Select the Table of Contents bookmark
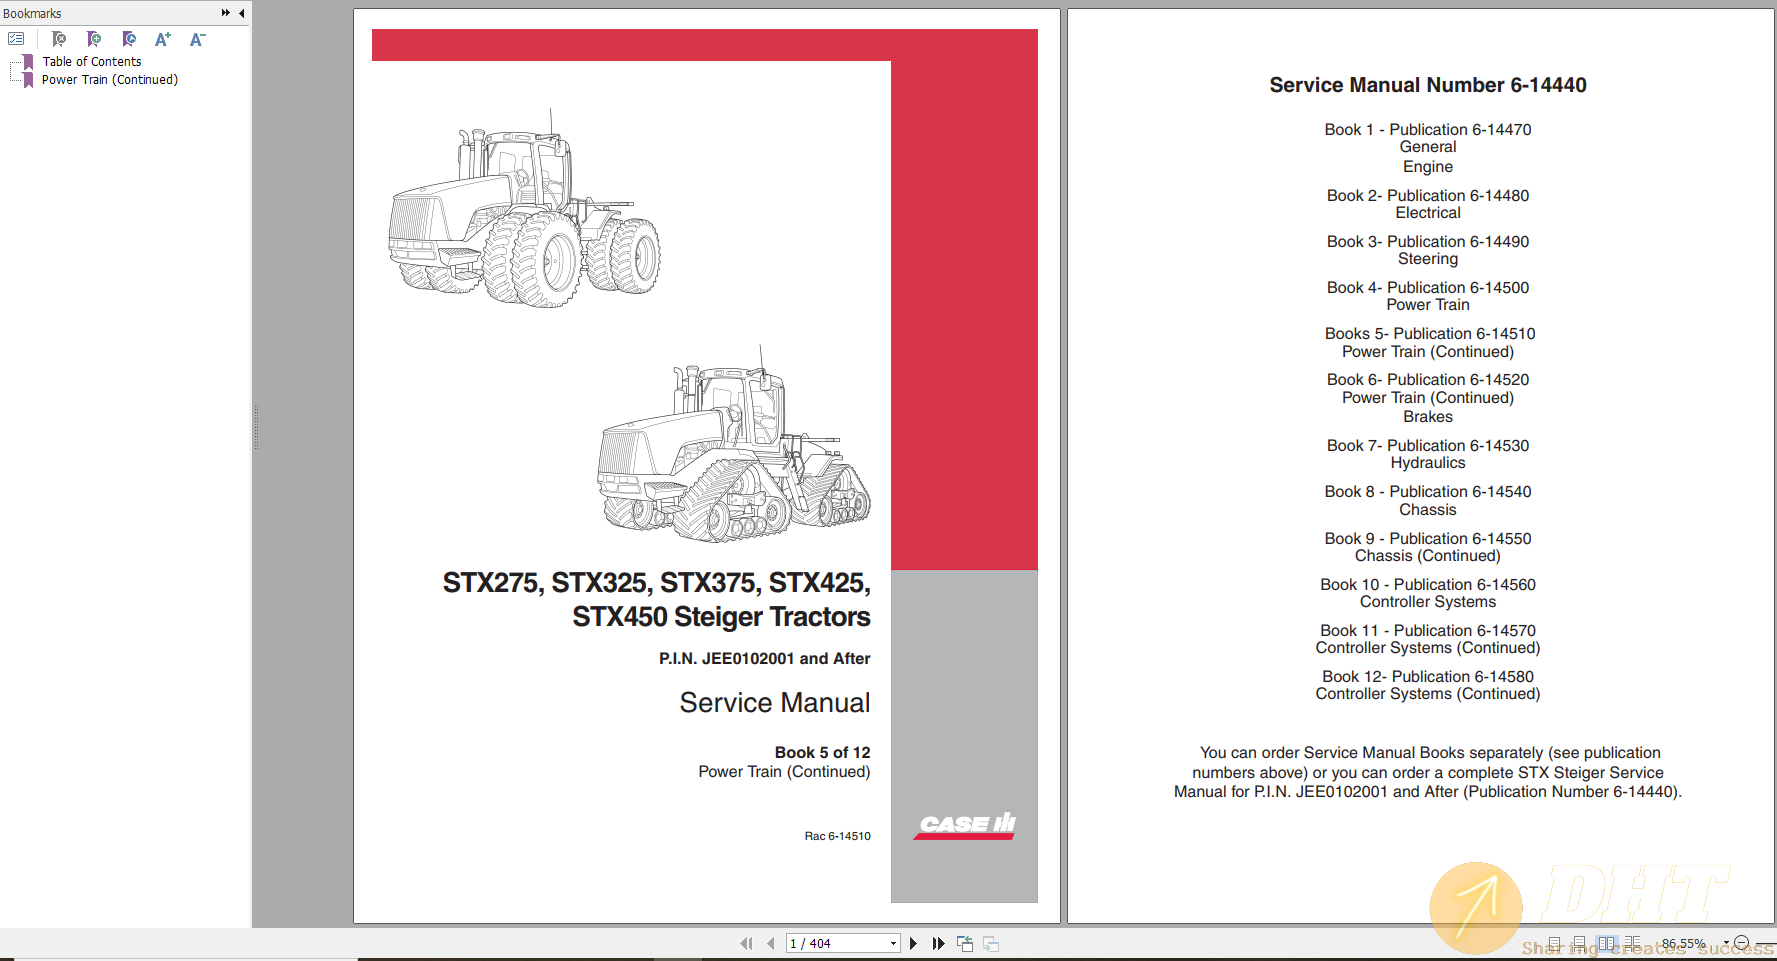This screenshot has width=1777, height=961. coord(92,61)
